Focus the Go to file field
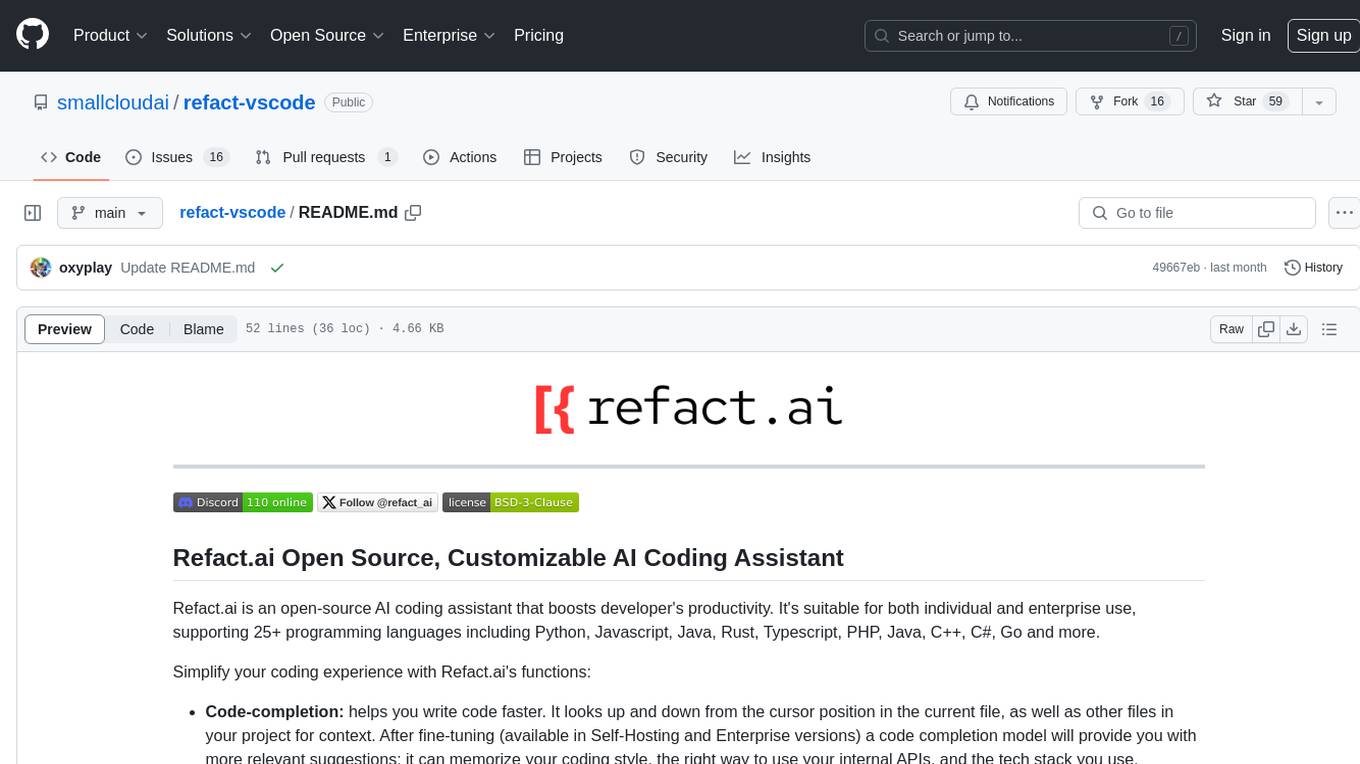This screenshot has height=764, width=1360. (x=1197, y=213)
